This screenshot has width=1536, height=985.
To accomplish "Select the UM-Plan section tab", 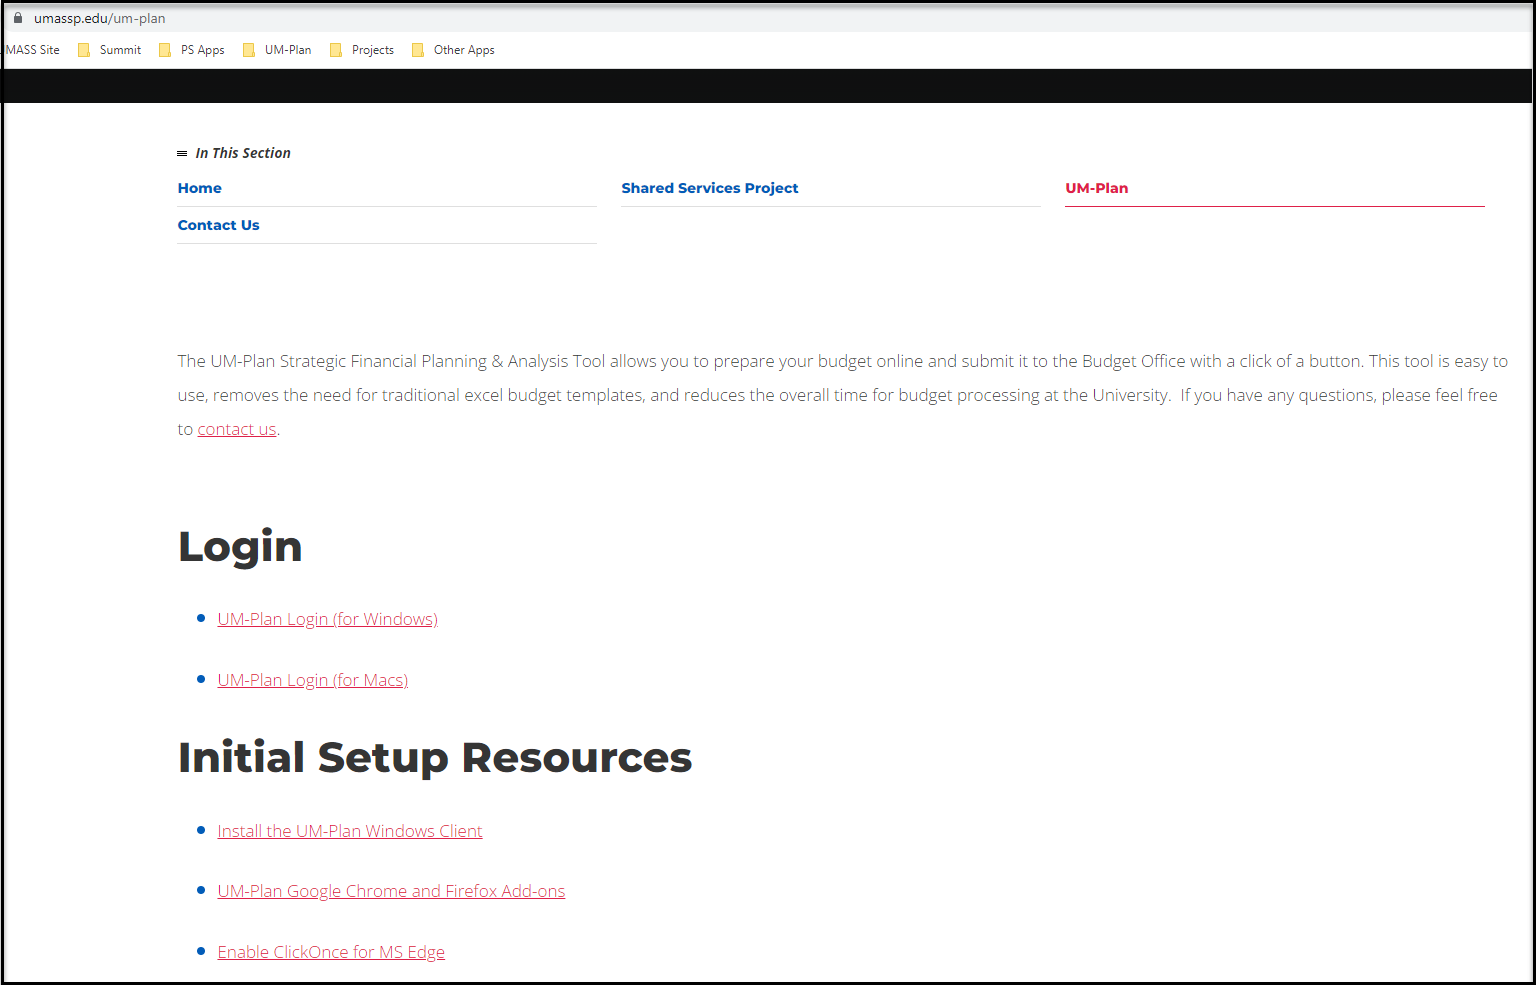I will 1097,188.
